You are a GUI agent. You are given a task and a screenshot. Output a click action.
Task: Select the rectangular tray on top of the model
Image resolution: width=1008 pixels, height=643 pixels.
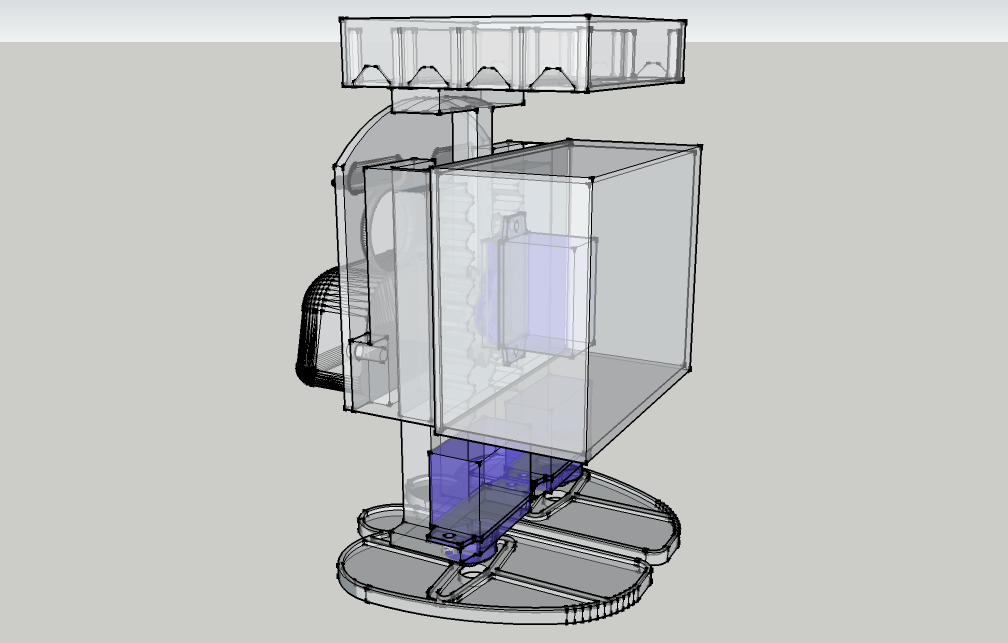click(x=512, y=53)
